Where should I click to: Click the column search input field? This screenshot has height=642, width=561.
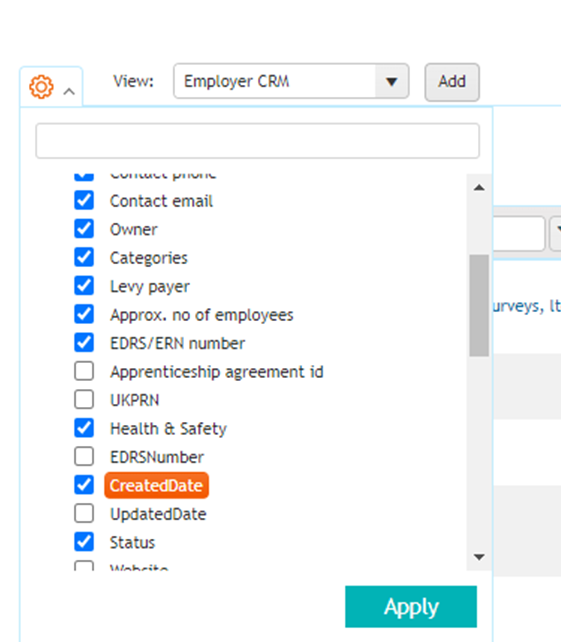(x=257, y=140)
